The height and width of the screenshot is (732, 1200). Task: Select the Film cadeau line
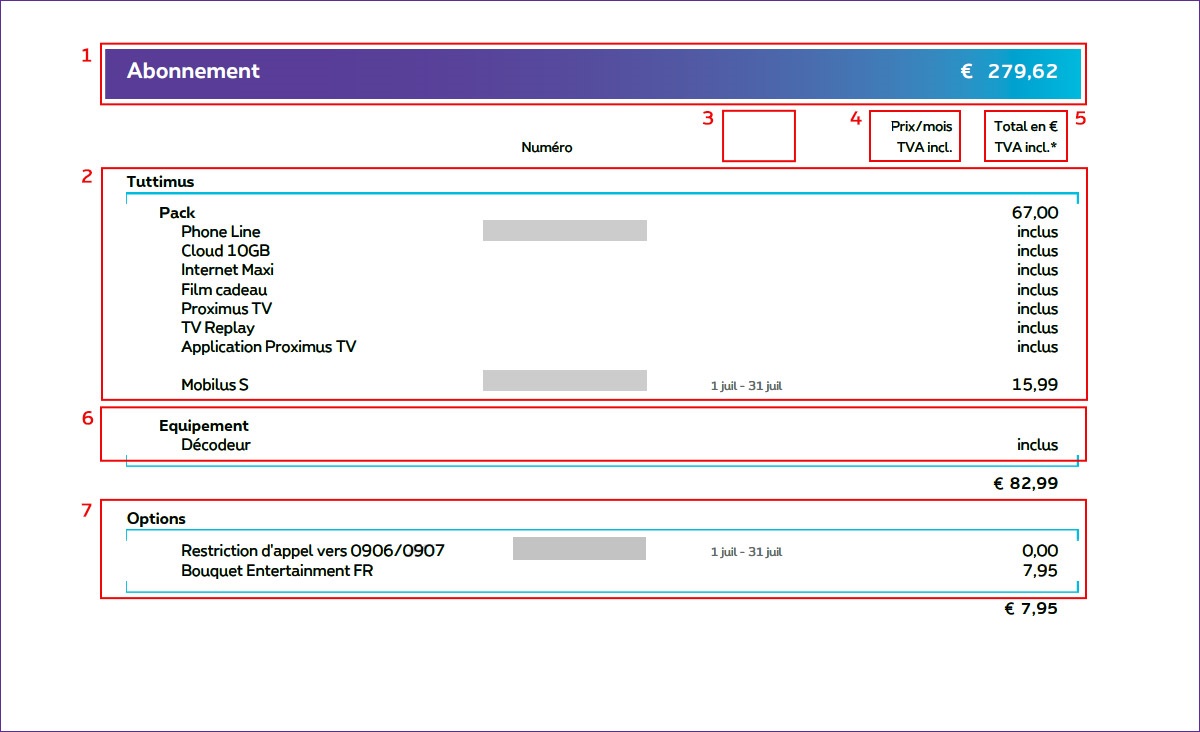[224, 290]
